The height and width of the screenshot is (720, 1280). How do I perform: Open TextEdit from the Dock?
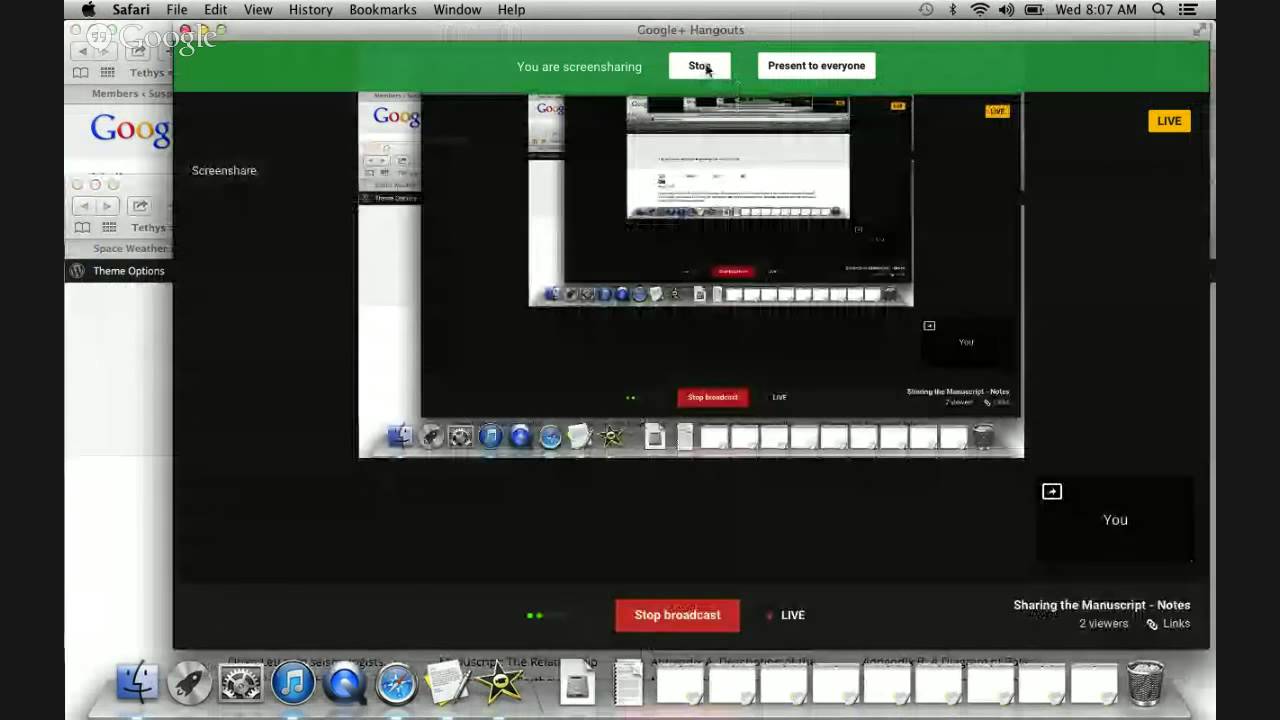449,683
